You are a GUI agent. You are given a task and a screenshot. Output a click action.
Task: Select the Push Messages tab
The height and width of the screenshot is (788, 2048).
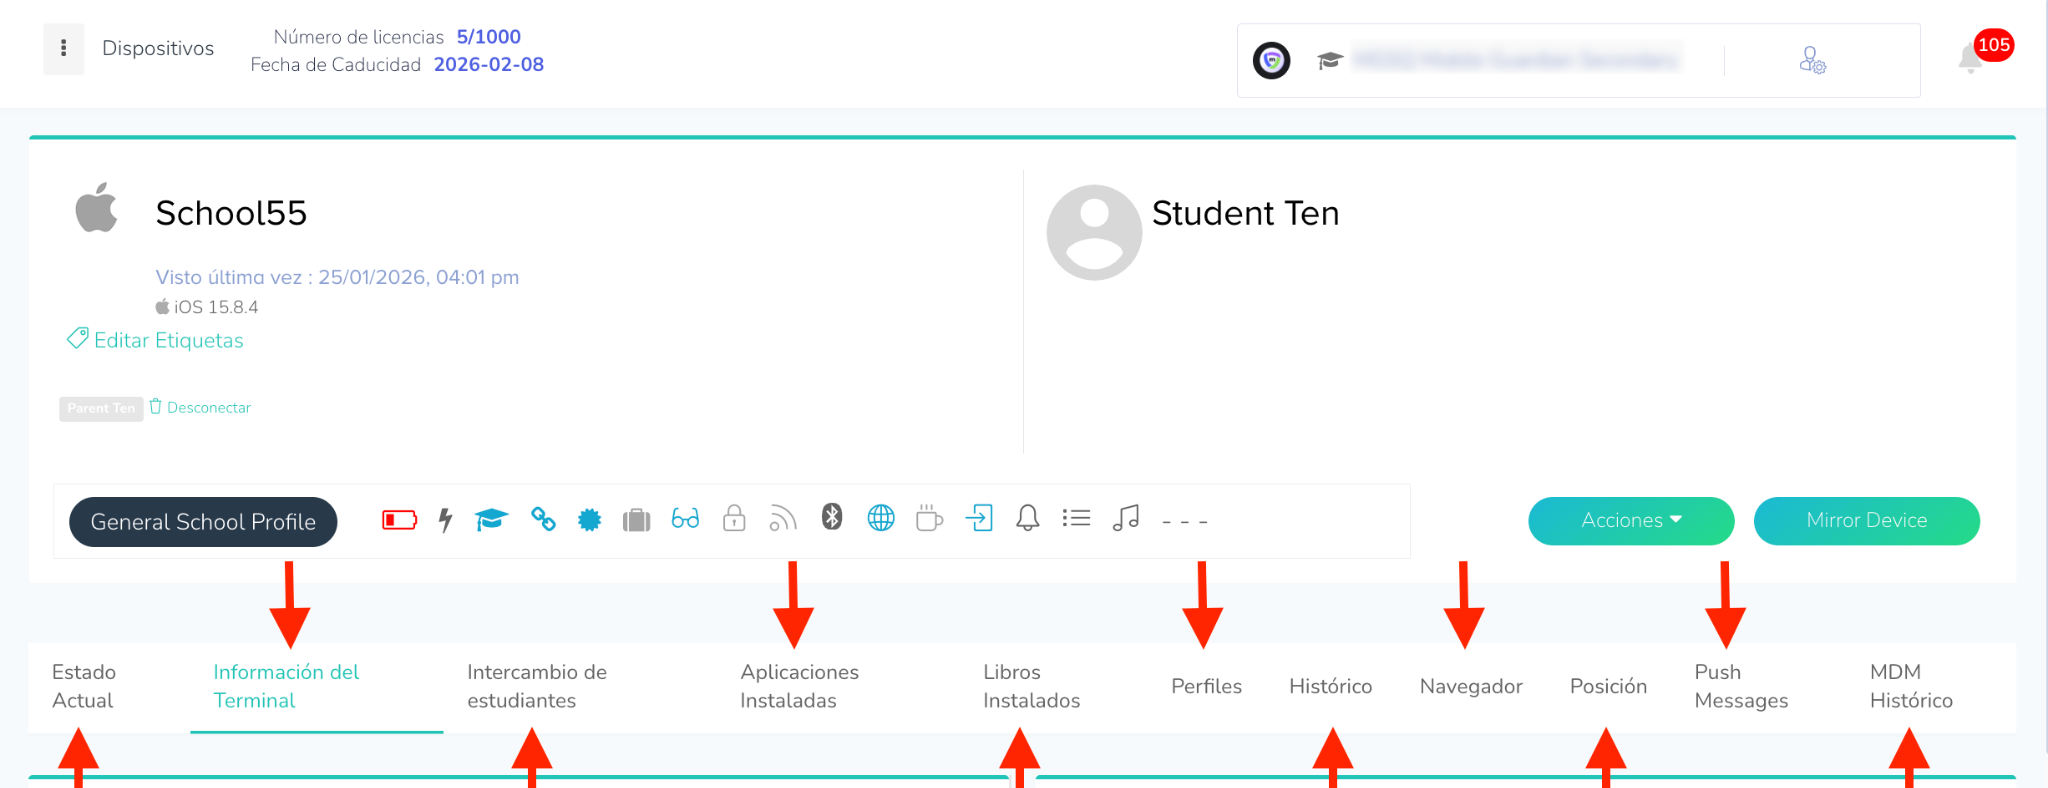(x=1740, y=686)
